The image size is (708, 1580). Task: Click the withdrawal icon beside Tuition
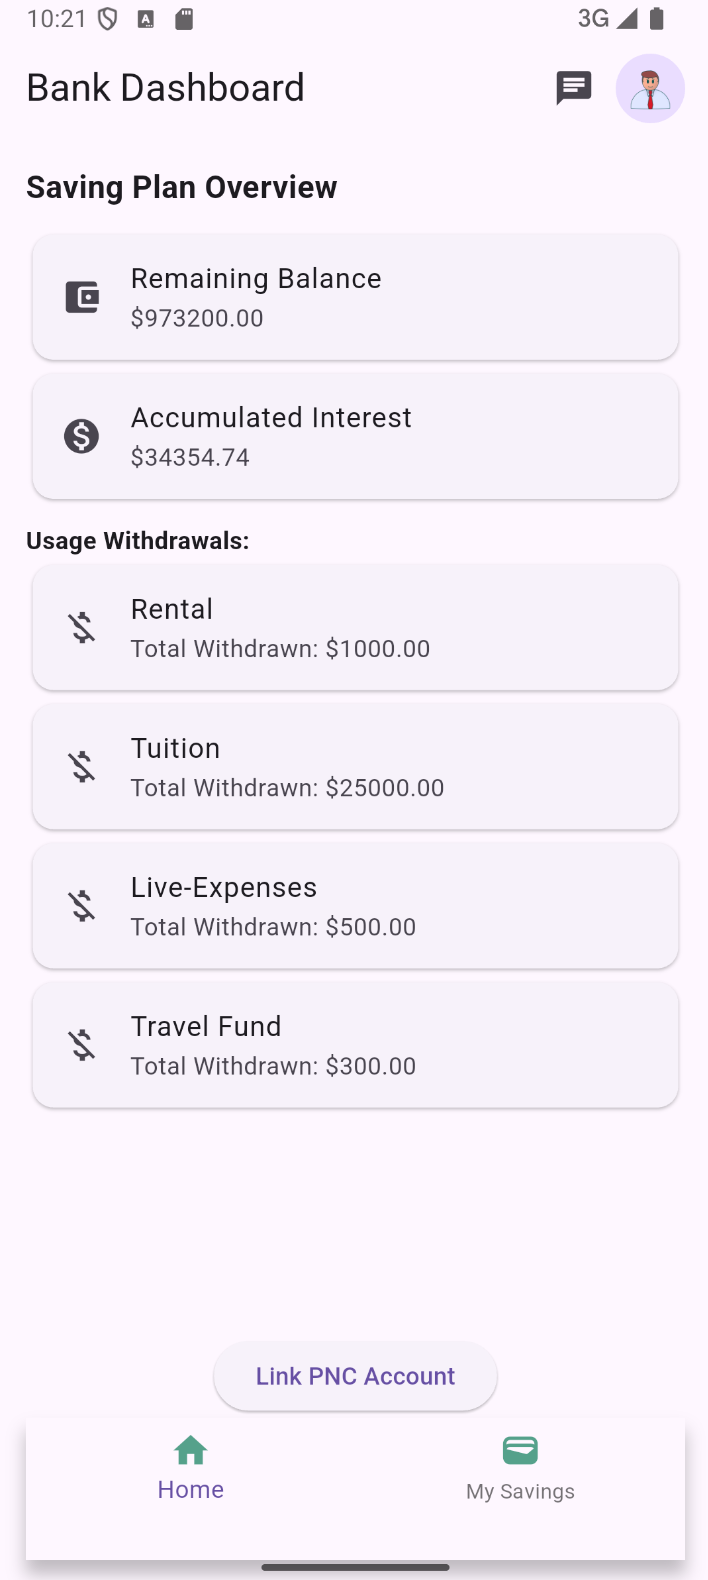point(81,766)
